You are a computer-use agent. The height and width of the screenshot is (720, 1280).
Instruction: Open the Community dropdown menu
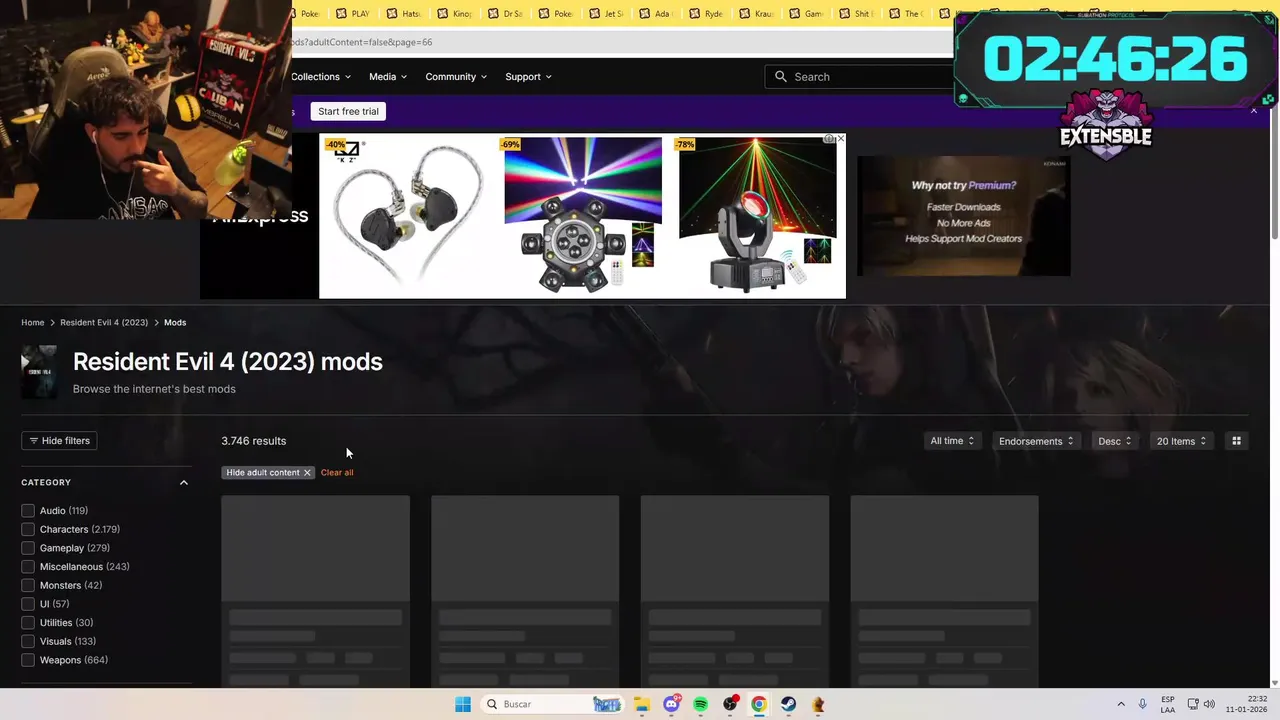pos(456,77)
